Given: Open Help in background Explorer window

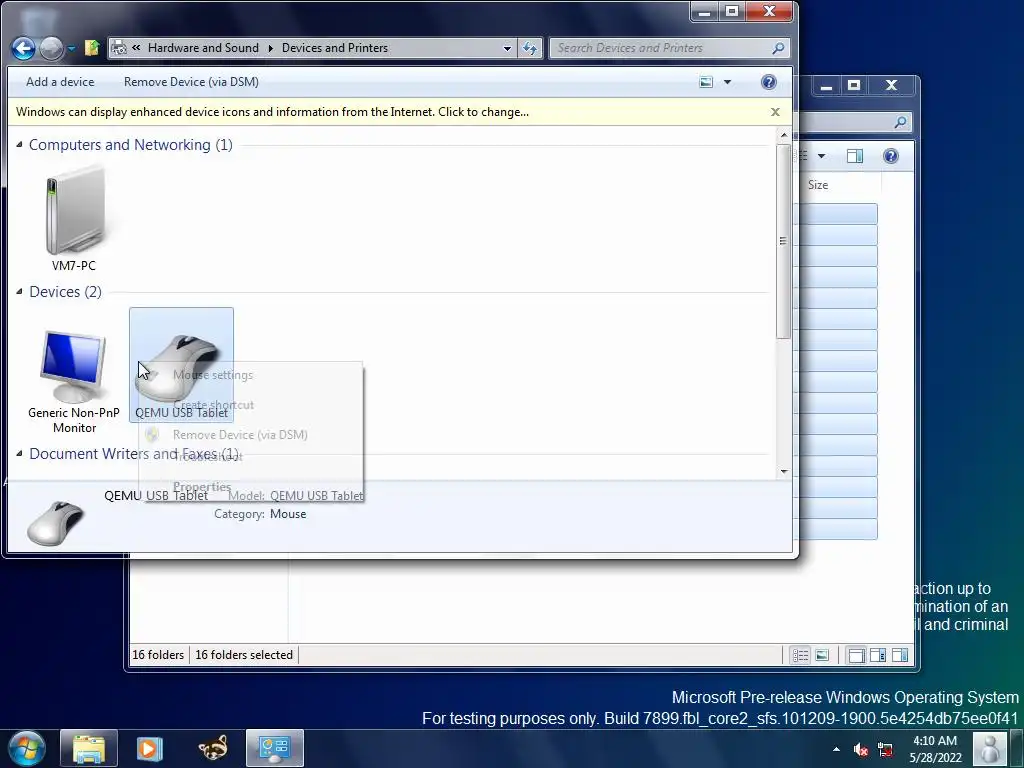Looking at the screenshot, I should 891,156.
